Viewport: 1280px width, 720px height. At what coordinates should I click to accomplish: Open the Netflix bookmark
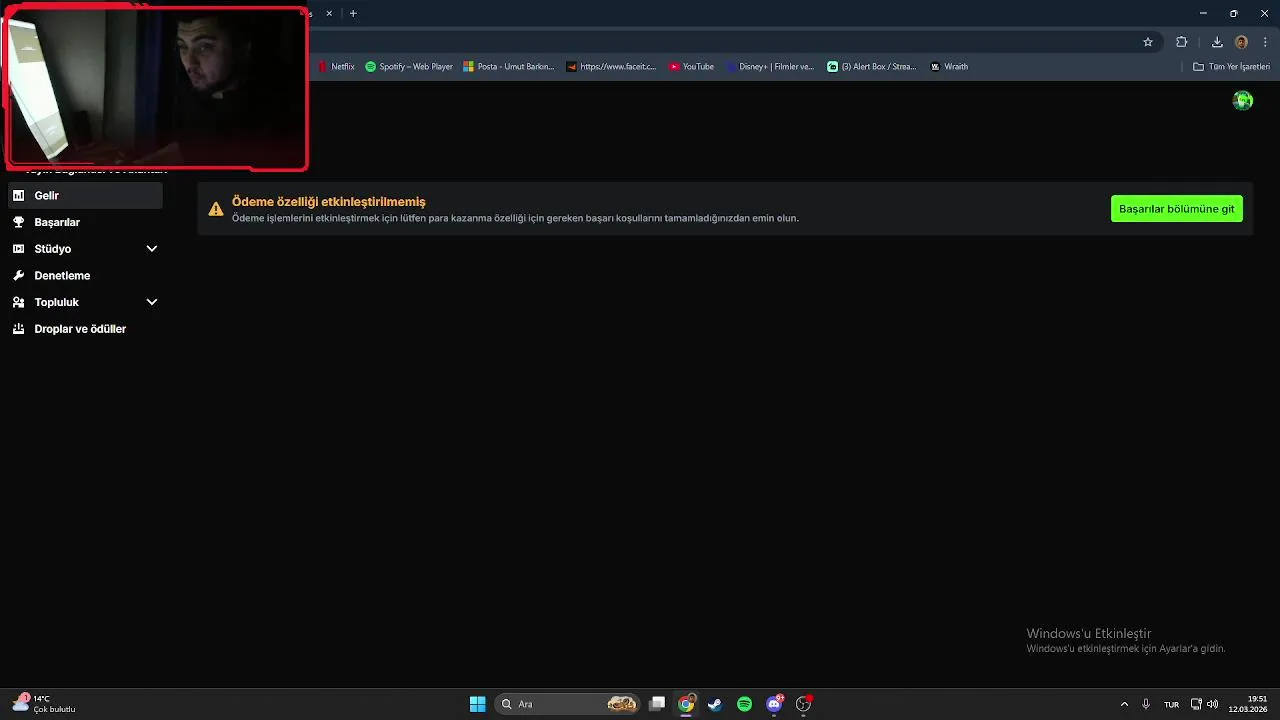click(336, 67)
